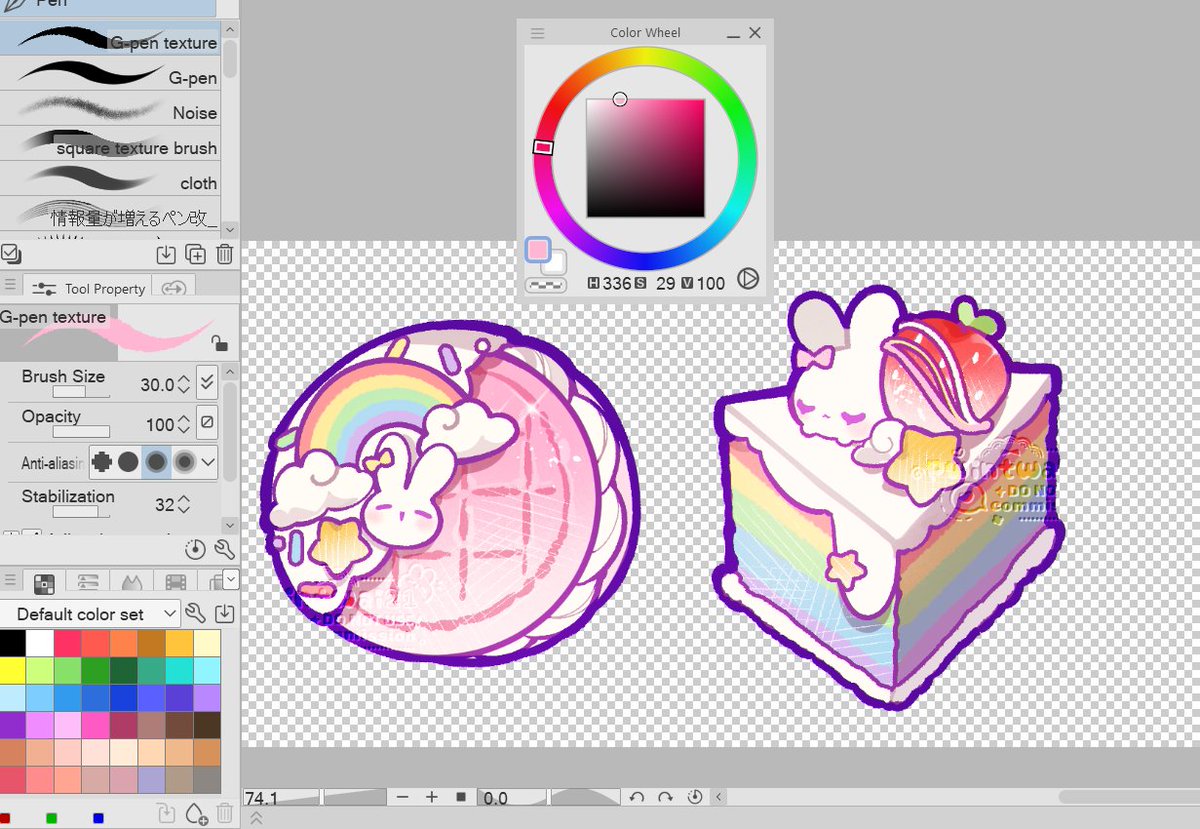Select anti-aliasing Middle option
The height and width of the screenshot is (829, 1200).
click(x=156, y=462)
